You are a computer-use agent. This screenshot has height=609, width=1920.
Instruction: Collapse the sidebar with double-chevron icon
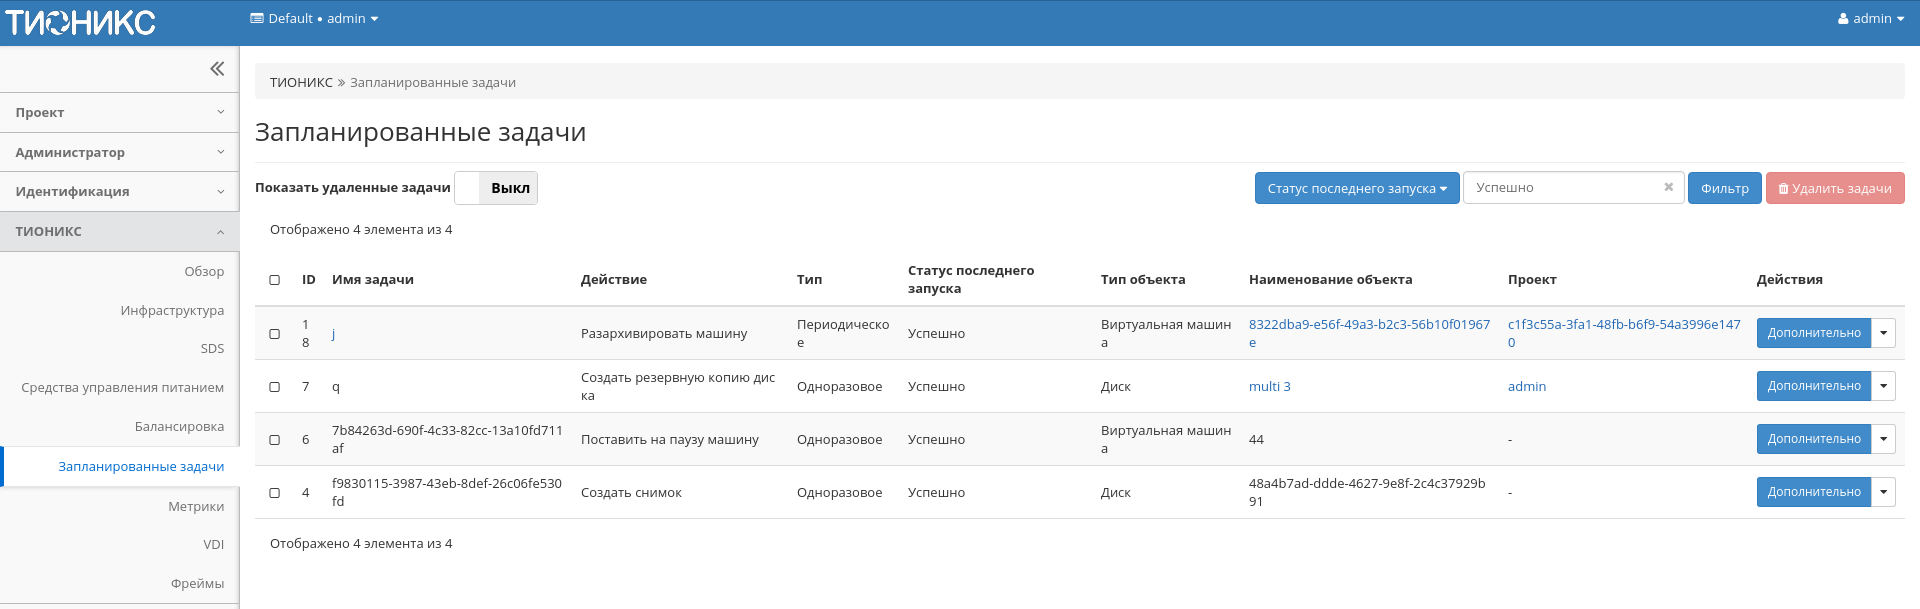(217, 69)
